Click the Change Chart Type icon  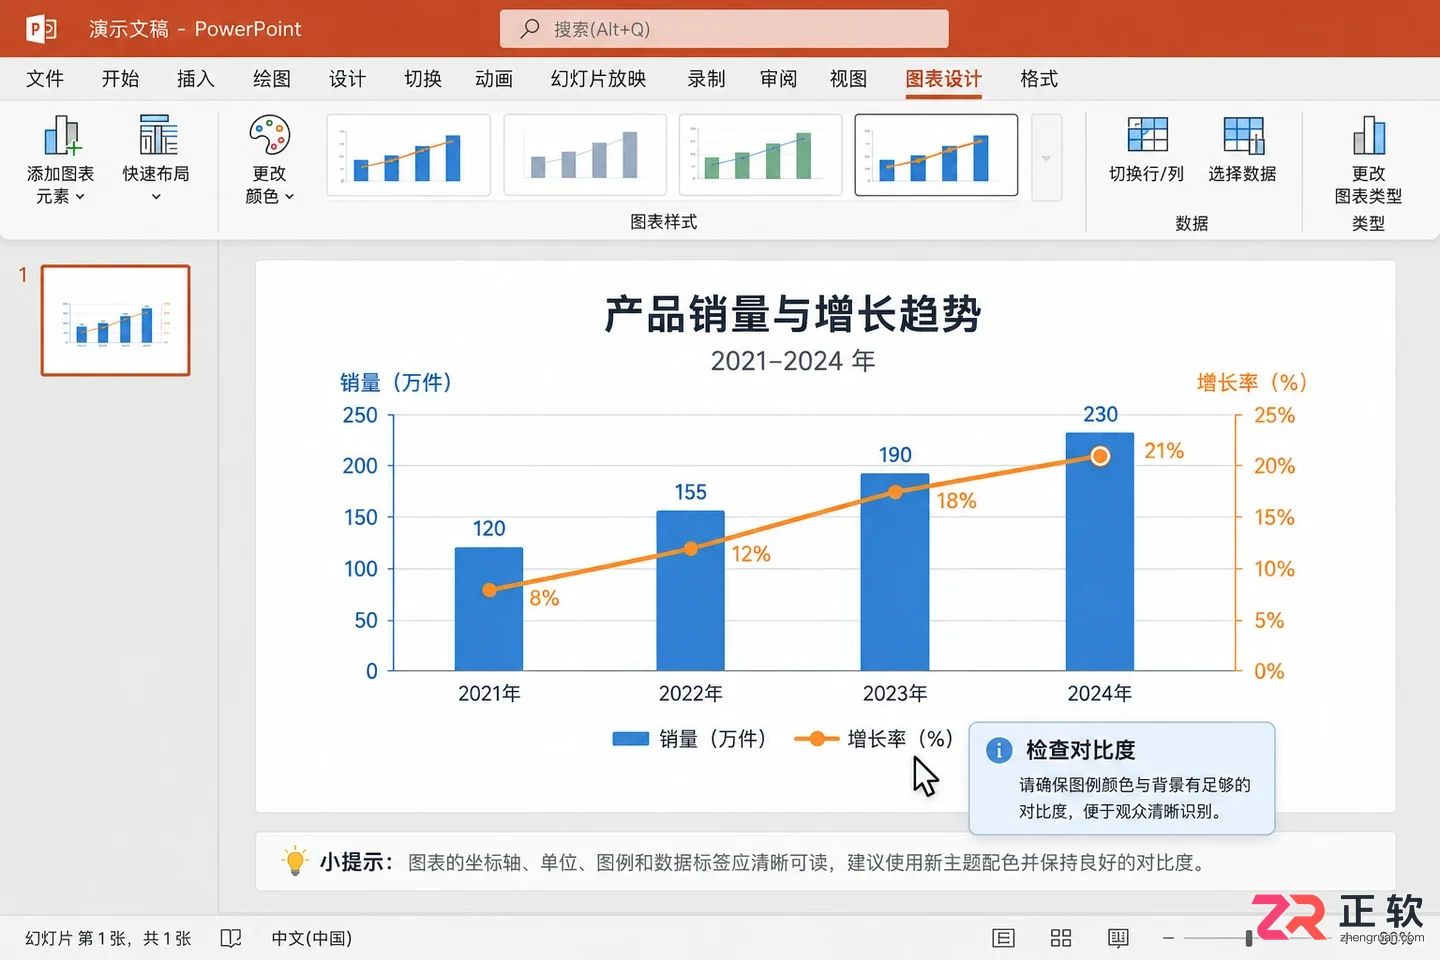(1368, 135)
